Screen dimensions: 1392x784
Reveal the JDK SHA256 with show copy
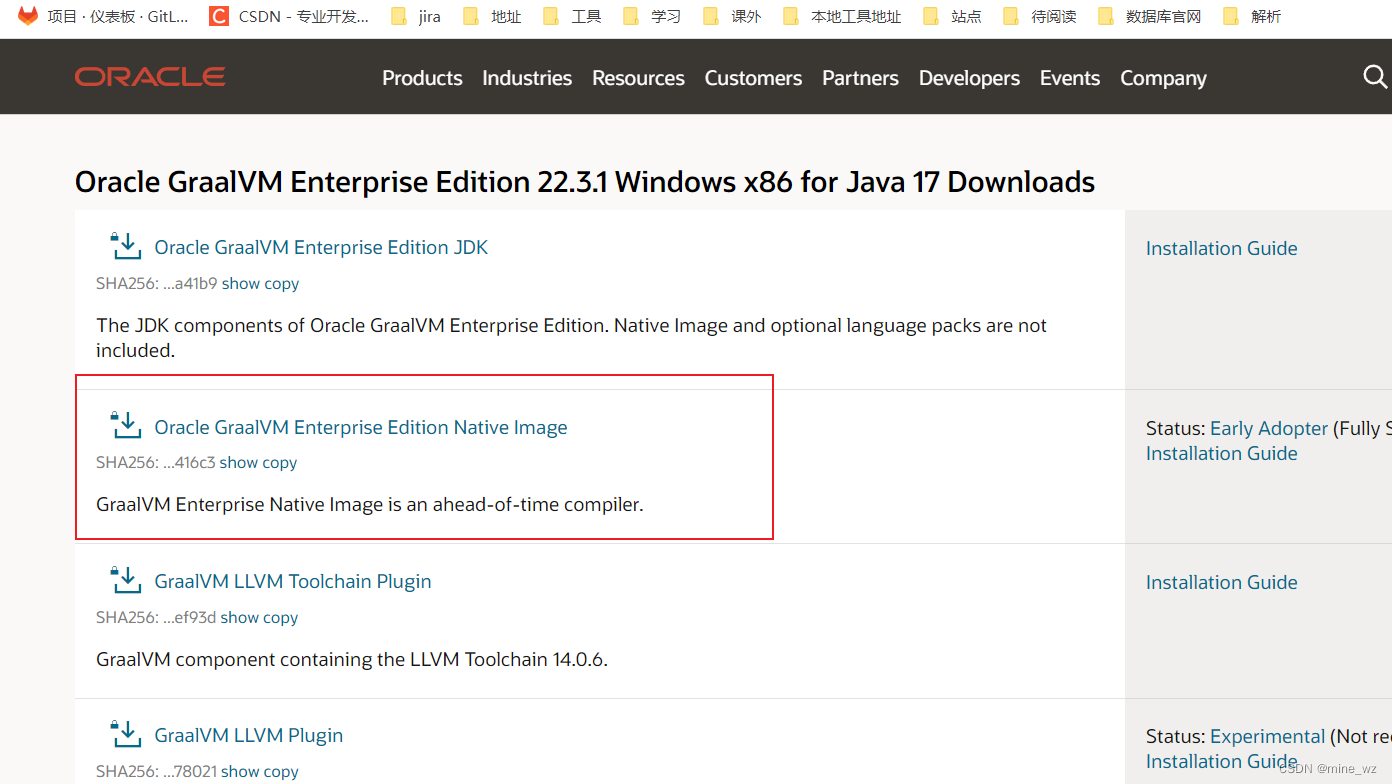point(259,283)
